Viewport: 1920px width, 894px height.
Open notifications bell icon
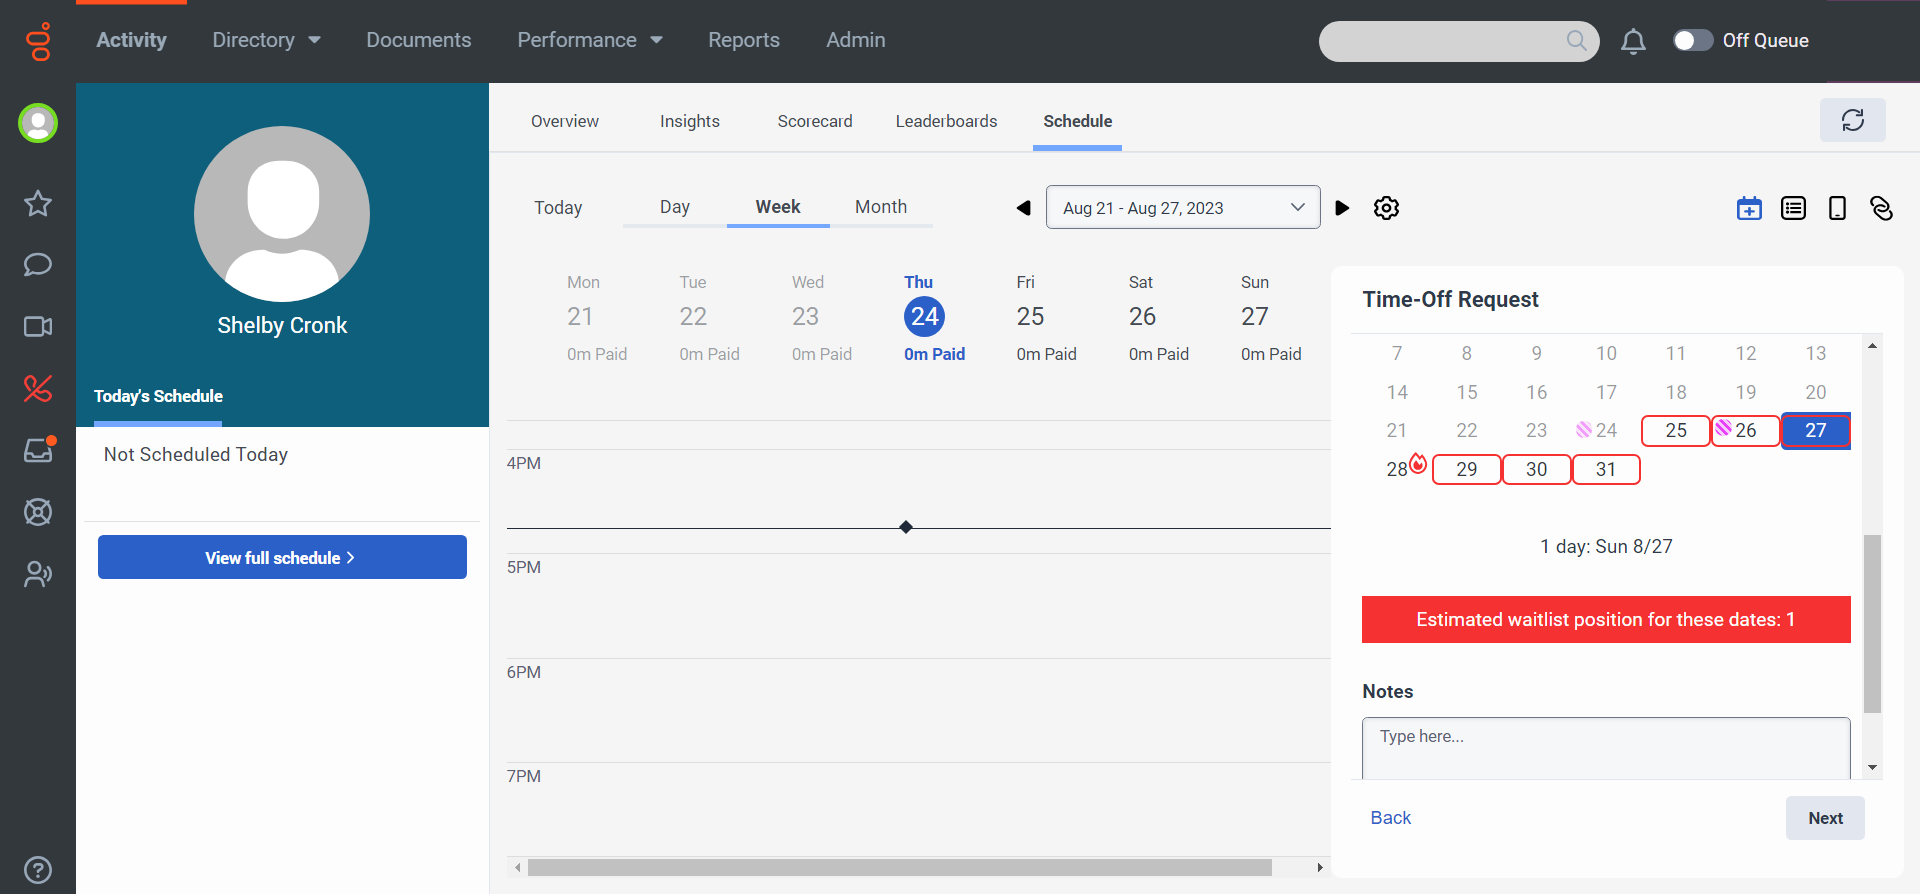coord(1633,41)
